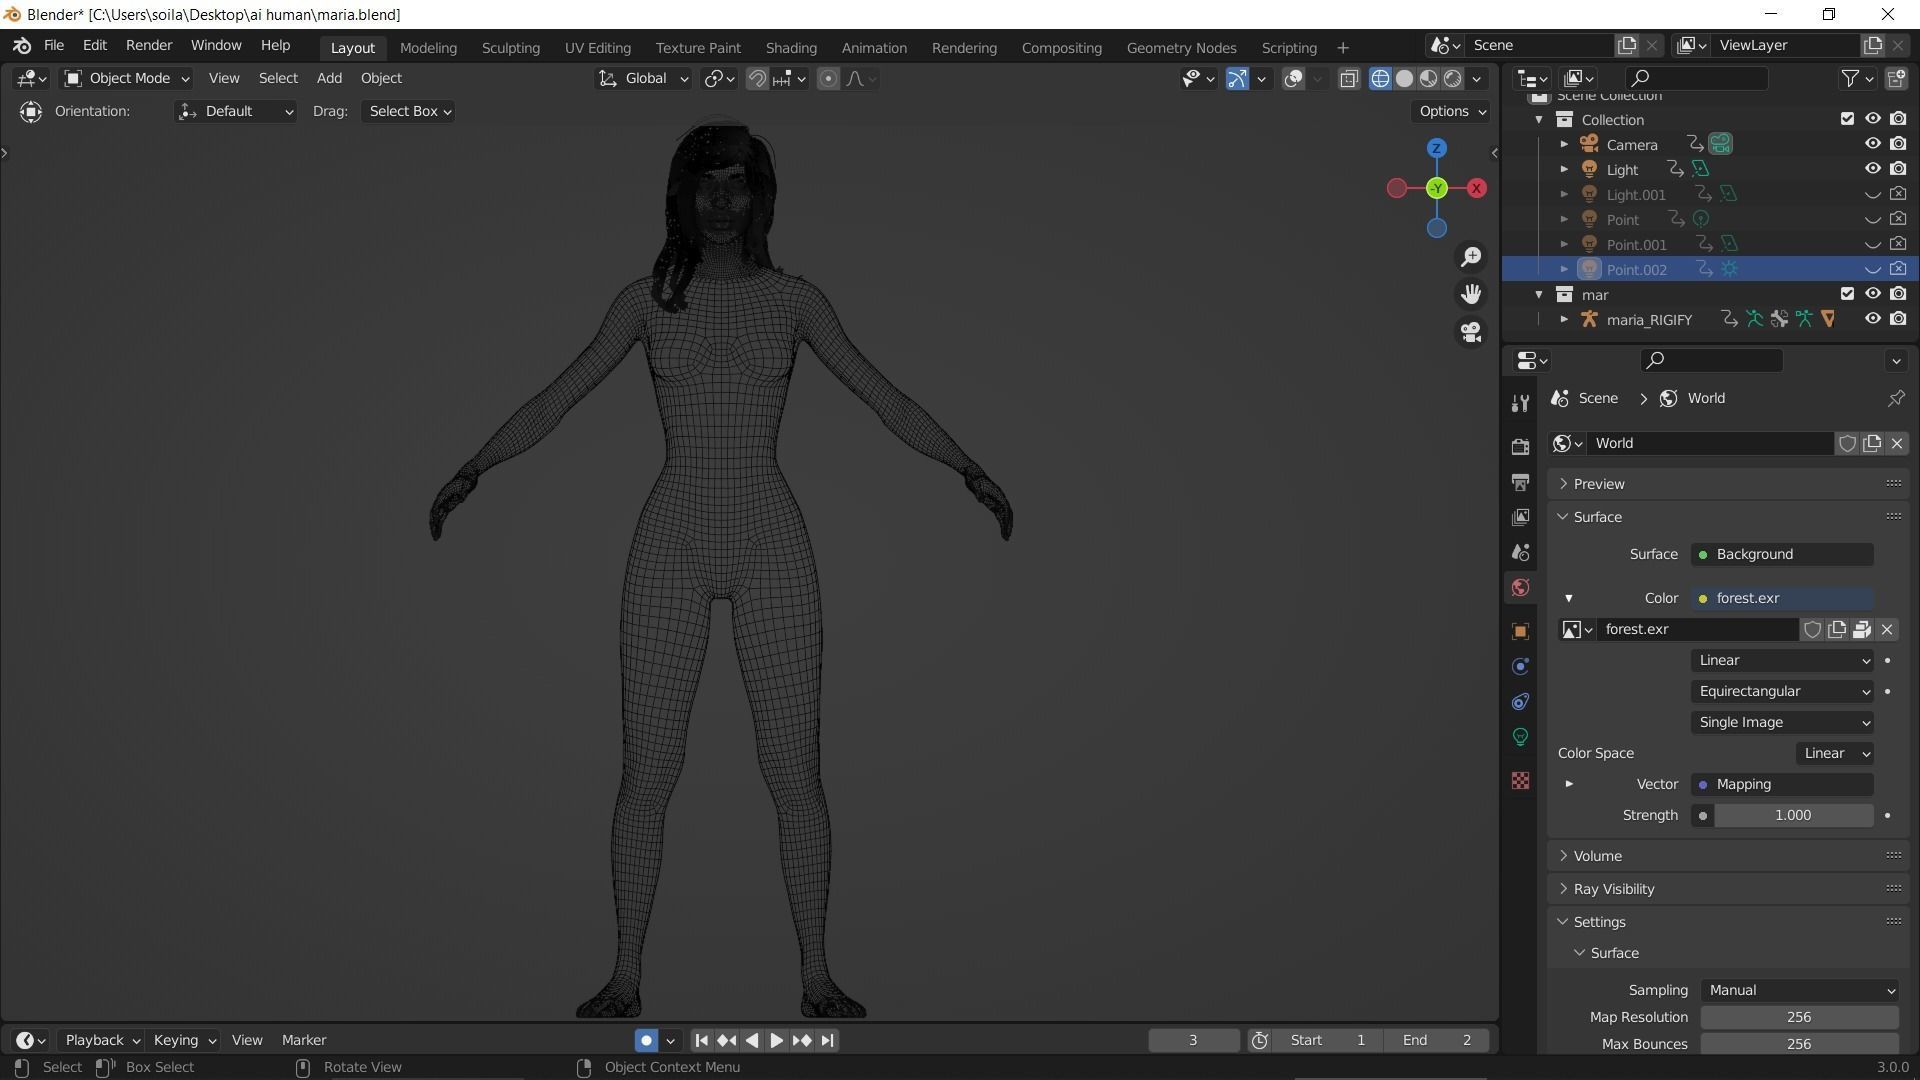Toggle show gizmo button

click(x=1237, y=79)
